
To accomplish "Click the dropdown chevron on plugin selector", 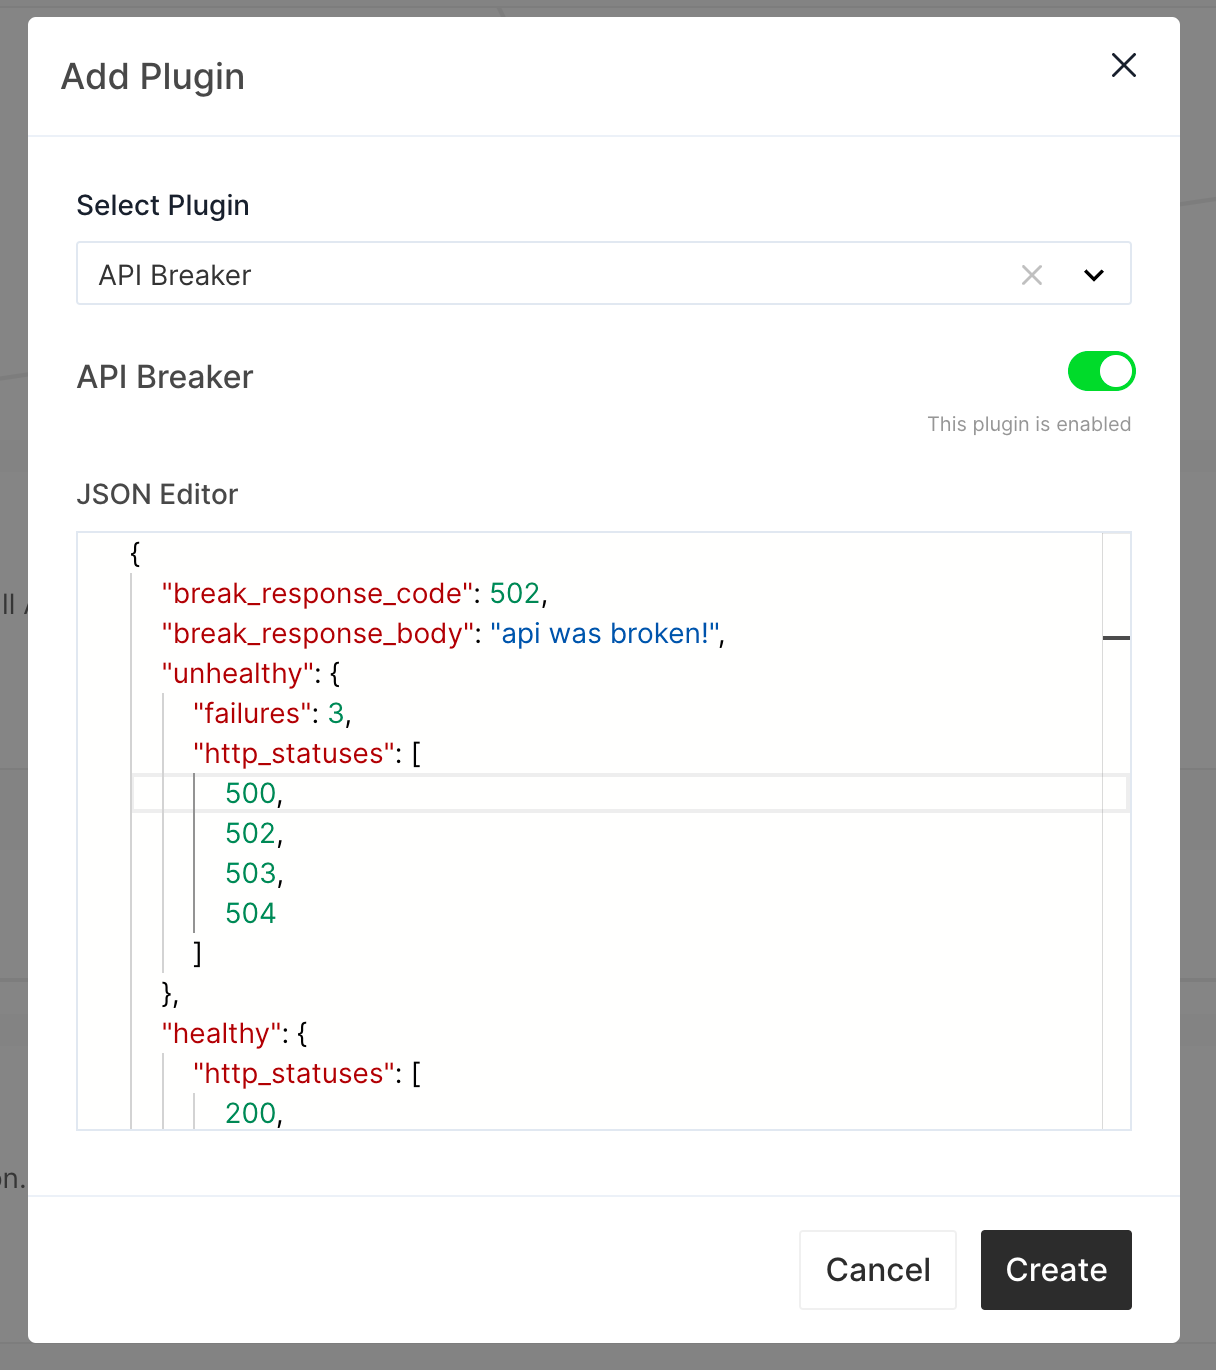I will (1094, 275).
